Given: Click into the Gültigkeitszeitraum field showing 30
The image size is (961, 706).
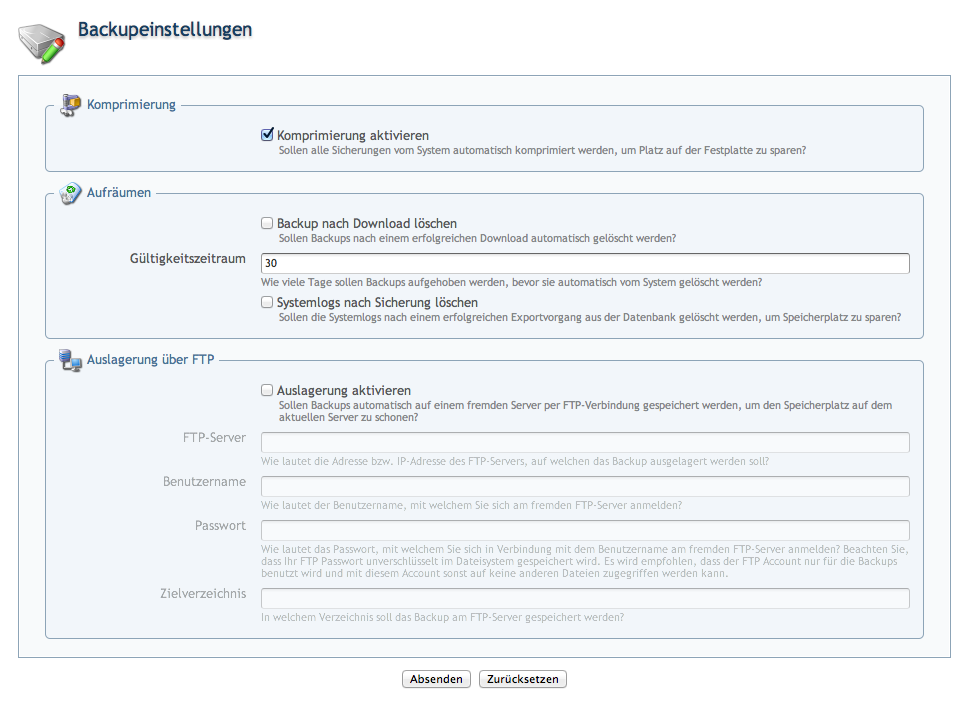Looking at the screenshot, I should [x=585, y=264].
